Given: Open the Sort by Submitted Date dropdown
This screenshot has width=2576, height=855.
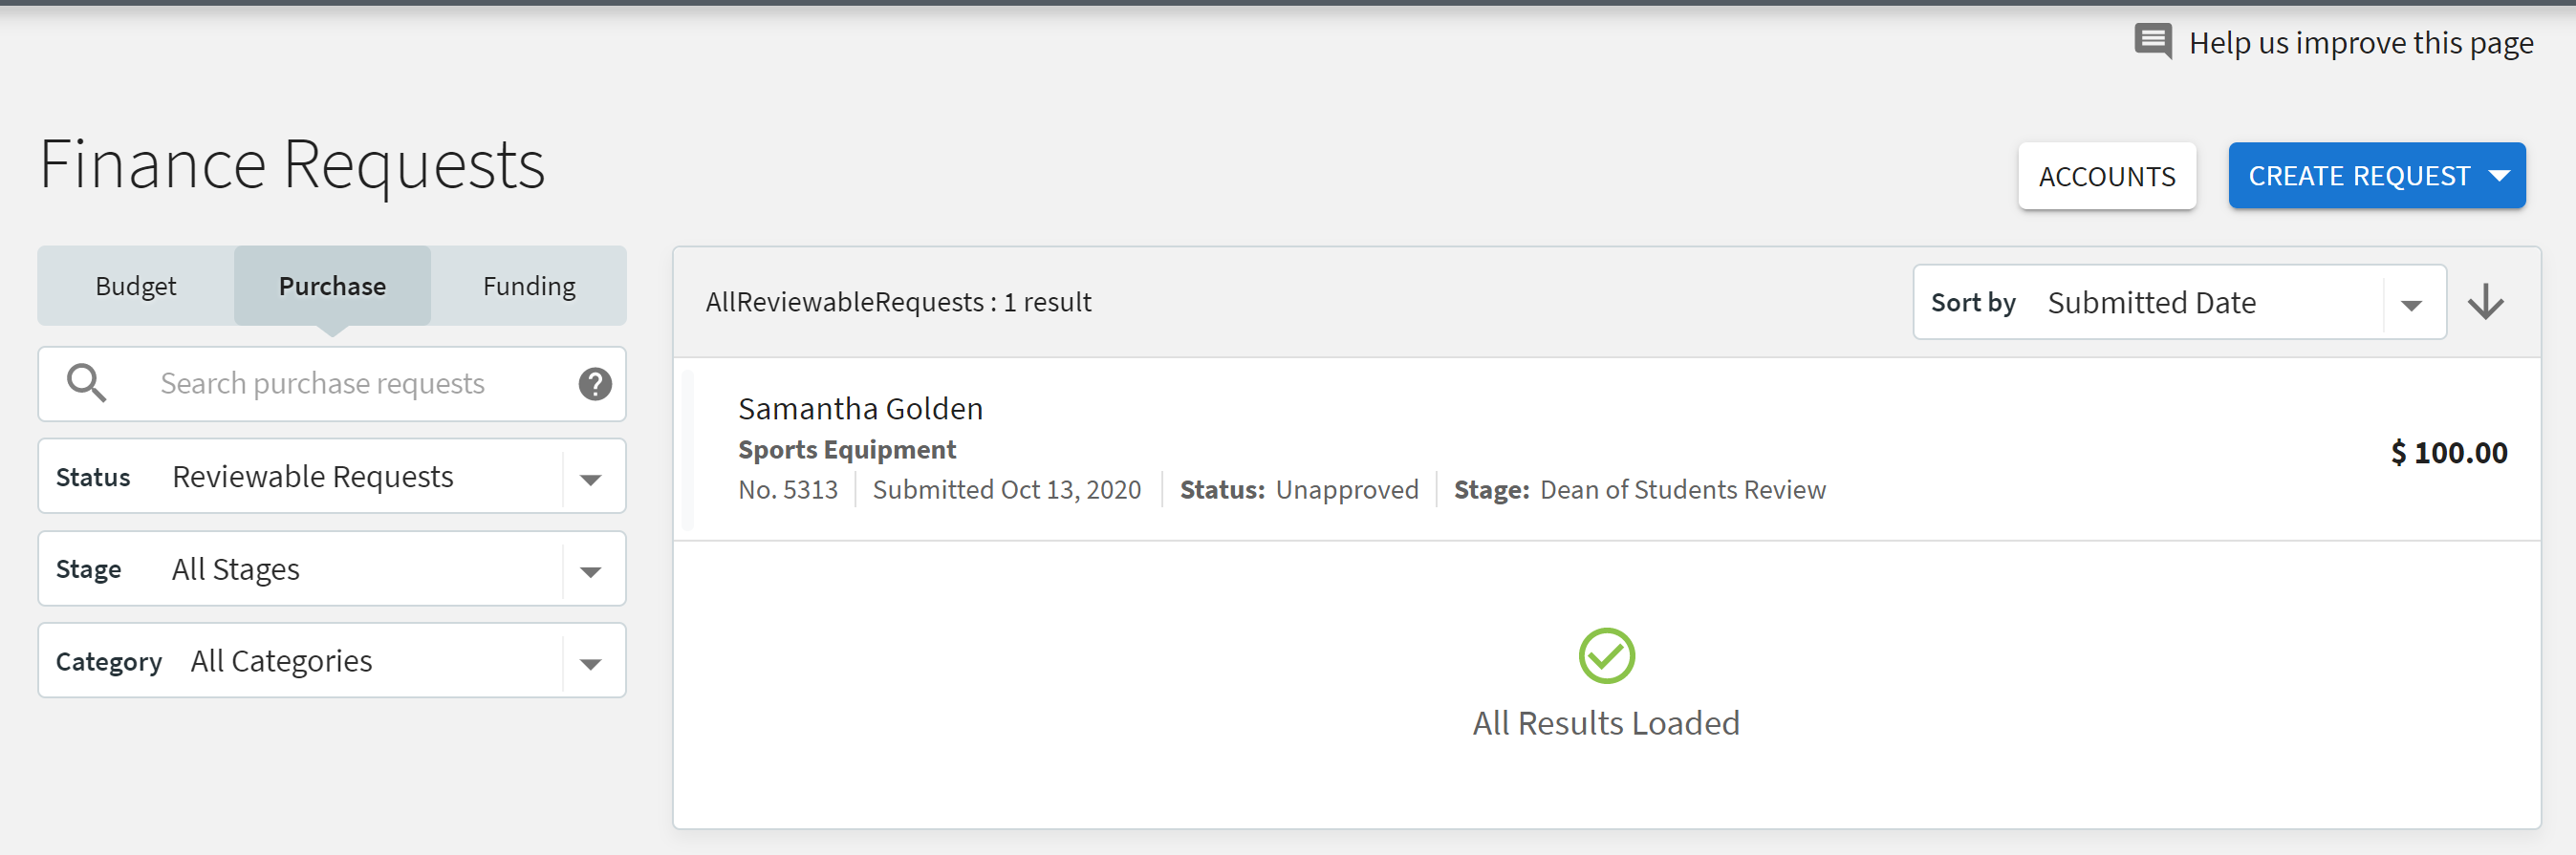Looking at the screenshot, I should (x=2179, y=302).
